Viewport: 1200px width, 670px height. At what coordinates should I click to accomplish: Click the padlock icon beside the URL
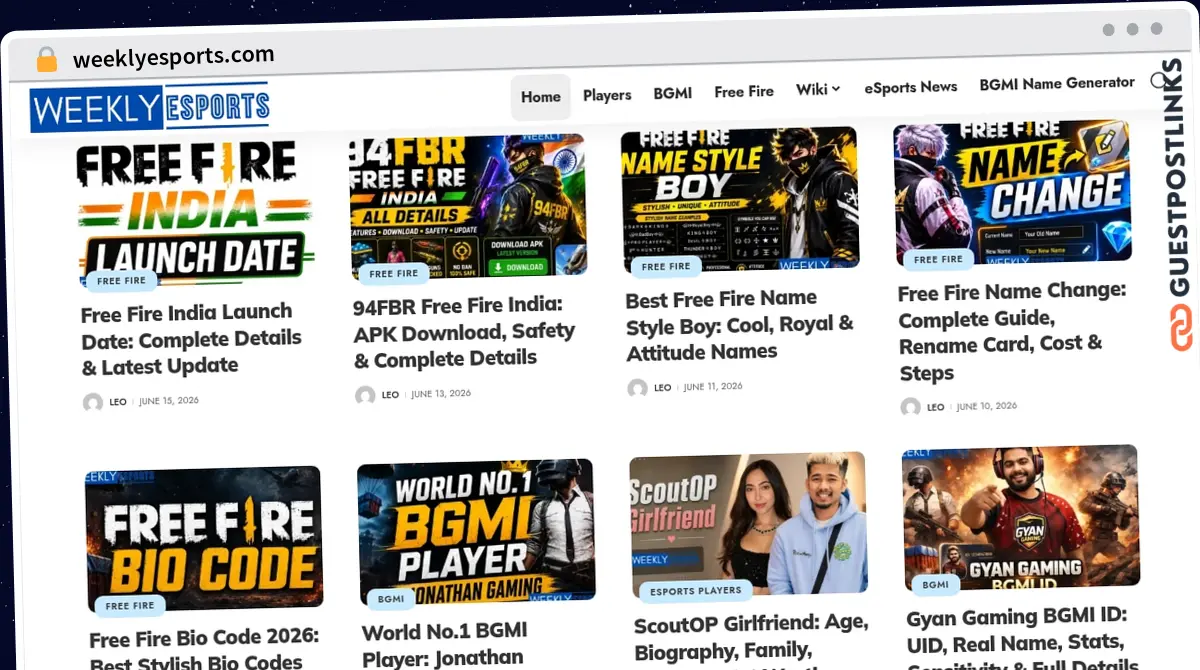(x=47, y=60)
